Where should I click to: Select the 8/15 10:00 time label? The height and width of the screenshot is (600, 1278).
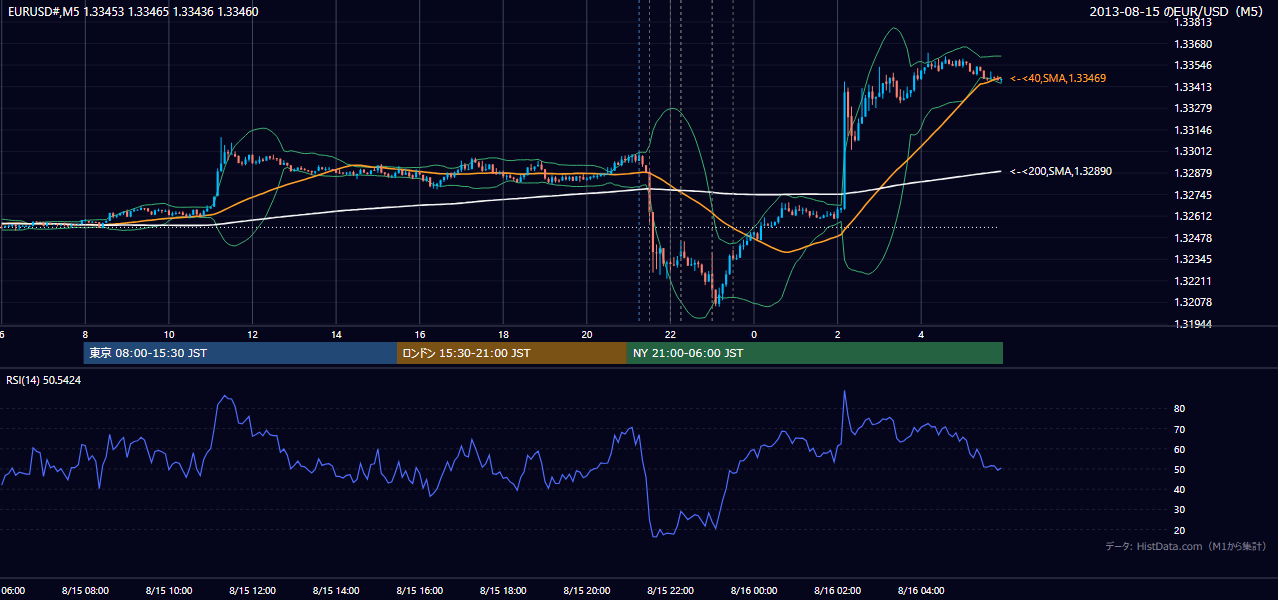click(x=169, y=590)
